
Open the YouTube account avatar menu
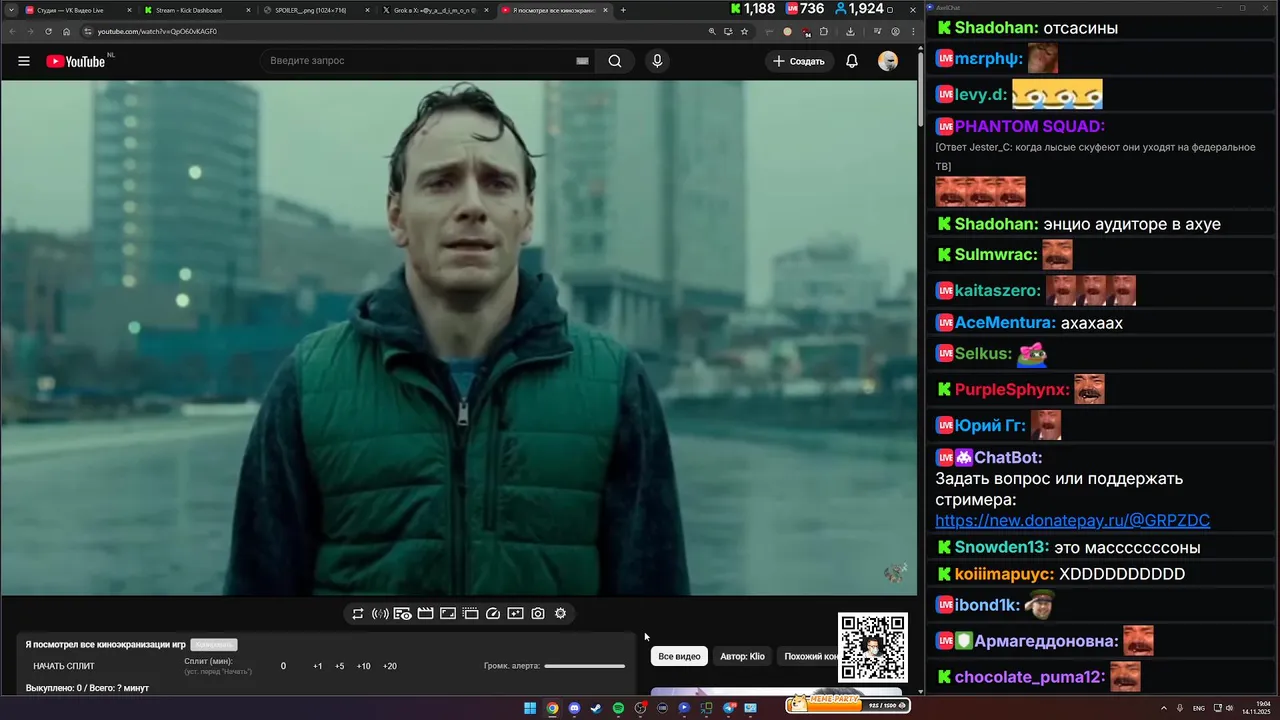pyautogui.click(x=888, y=61)
